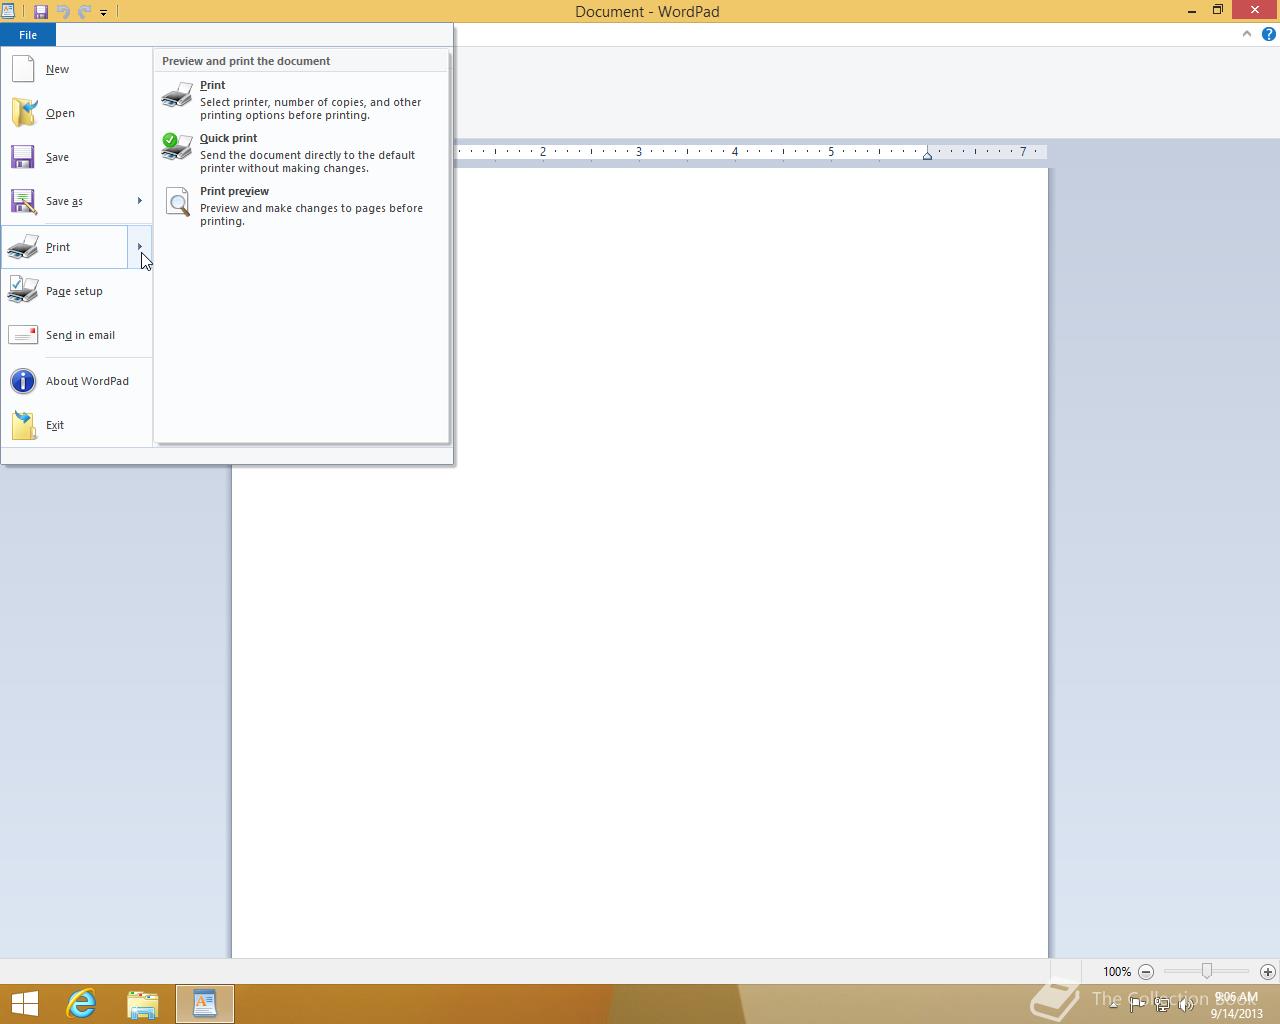Click the Send in email envelope icon
The height and width of the screenshot is (1024, 1280).
tap(23, 335)
